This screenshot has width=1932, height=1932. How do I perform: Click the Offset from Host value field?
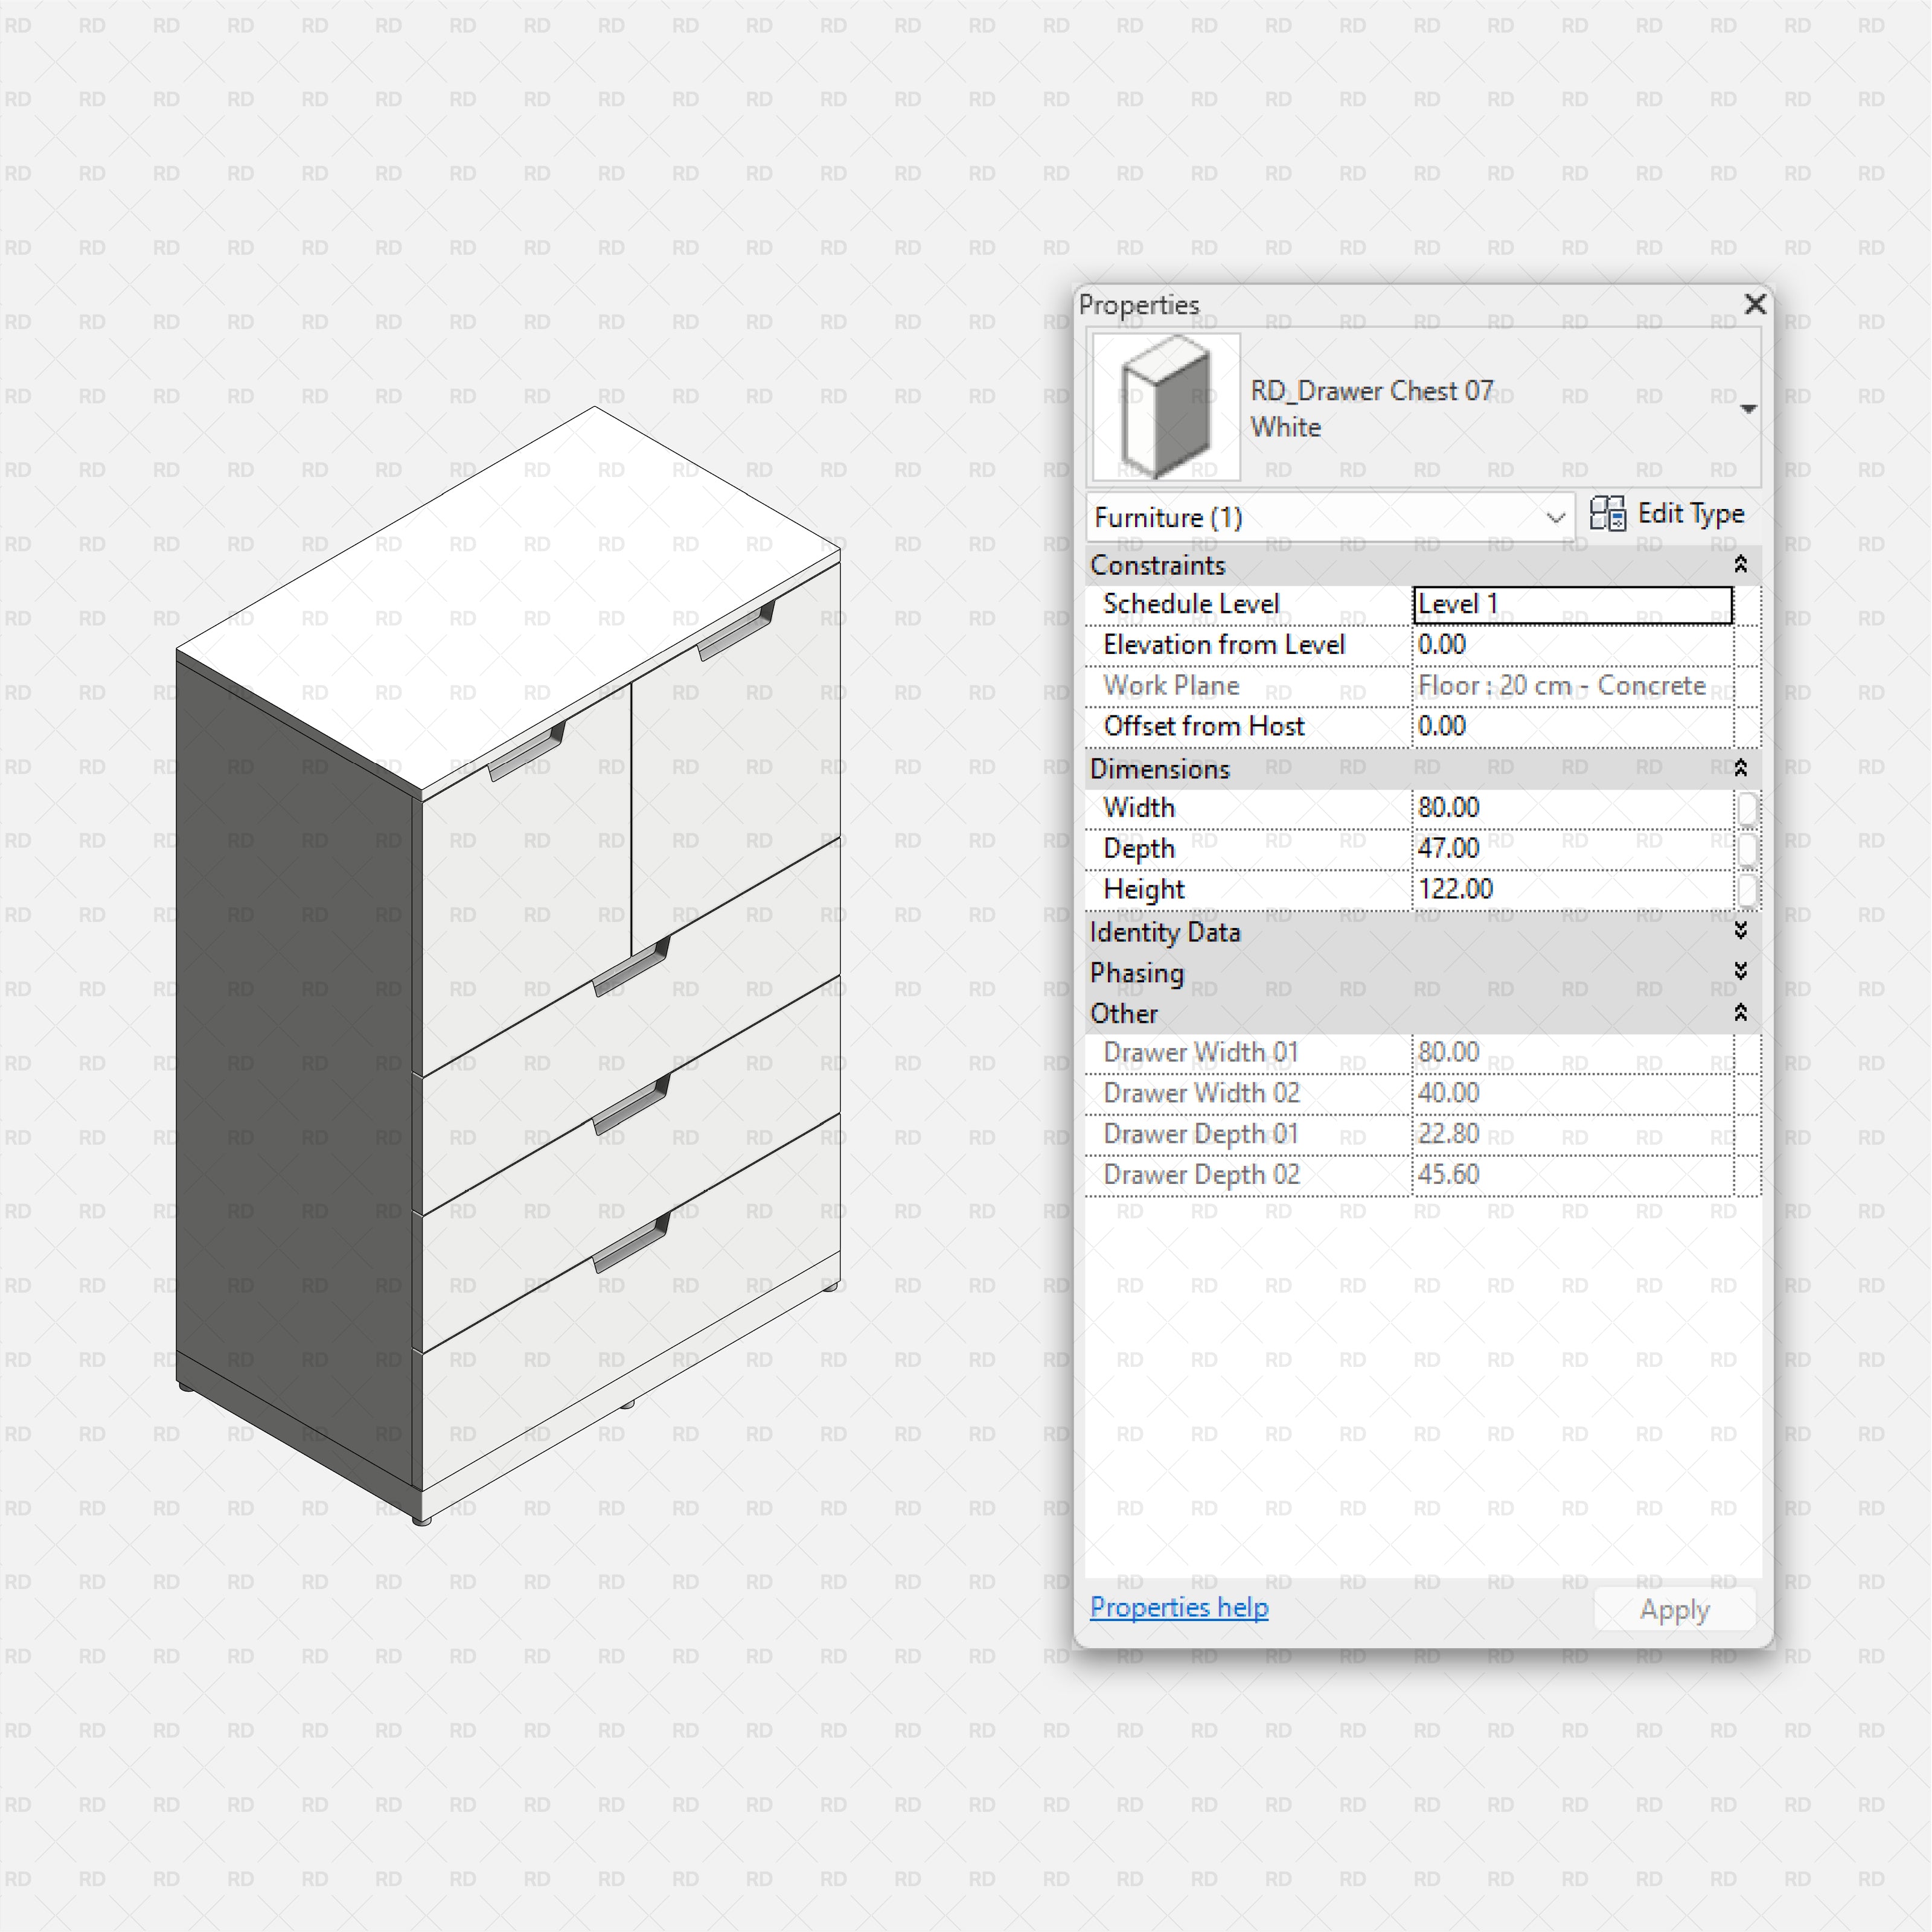(1570, 726)
